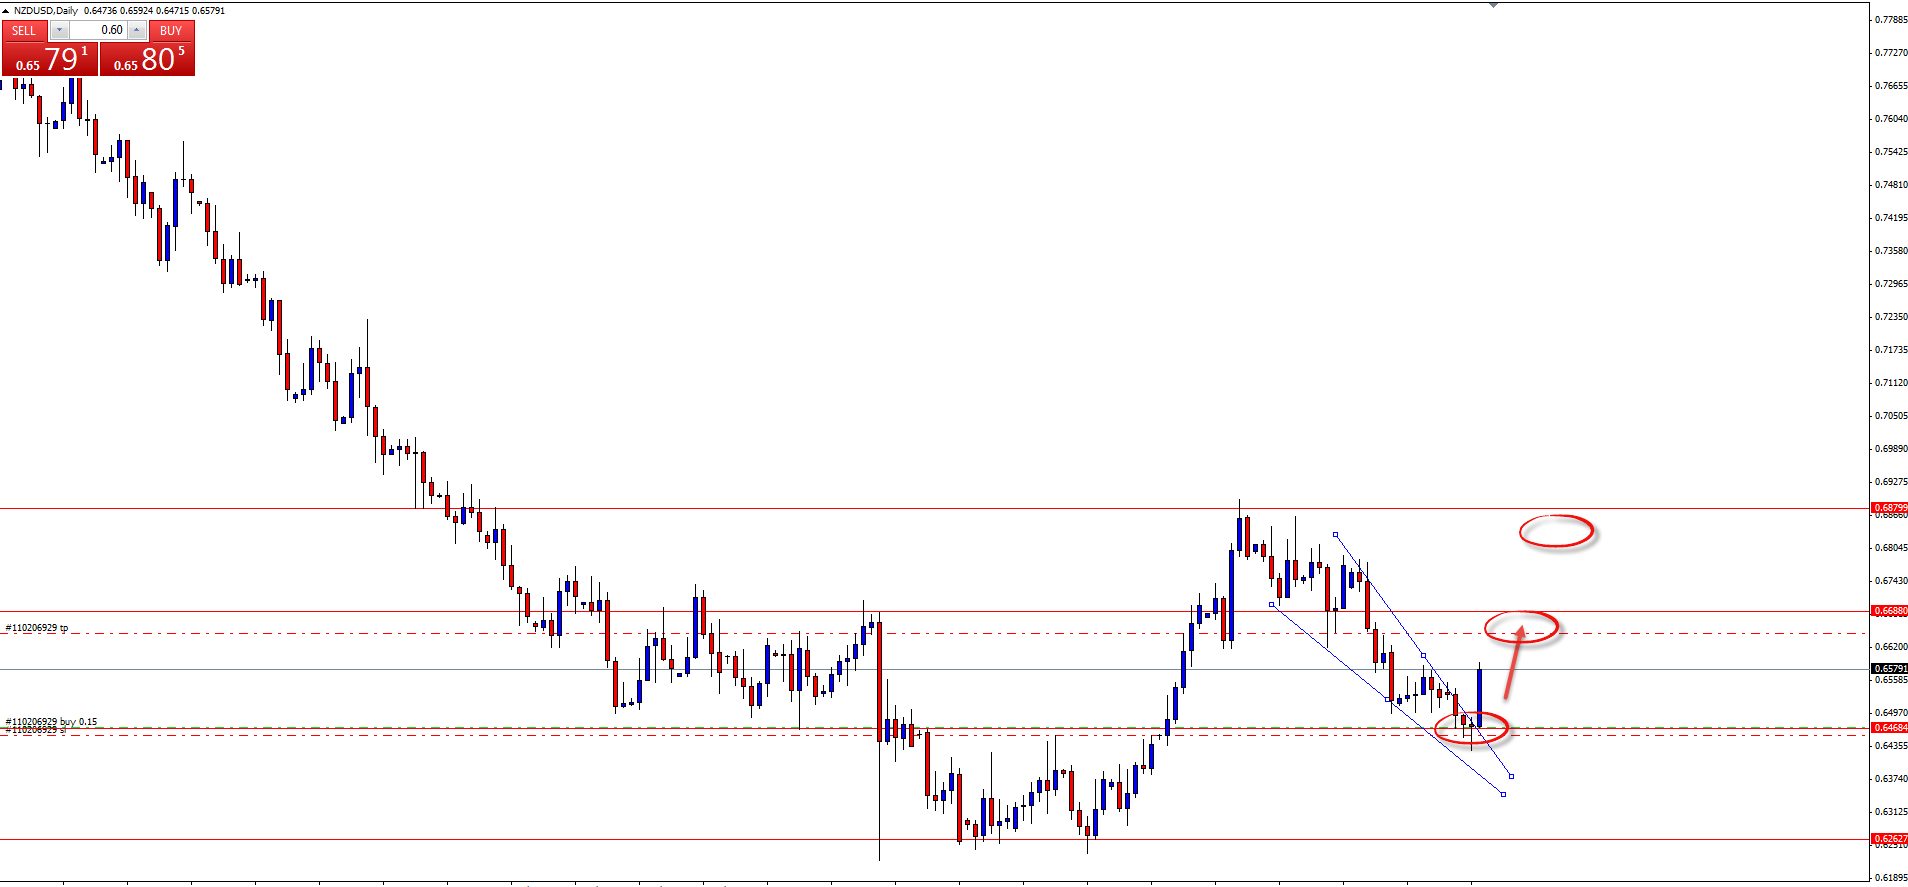Click the channel's lowest square anchor point
Image resolution: width=1908 pixels, height=887 pixels.
coord(1504,795)
